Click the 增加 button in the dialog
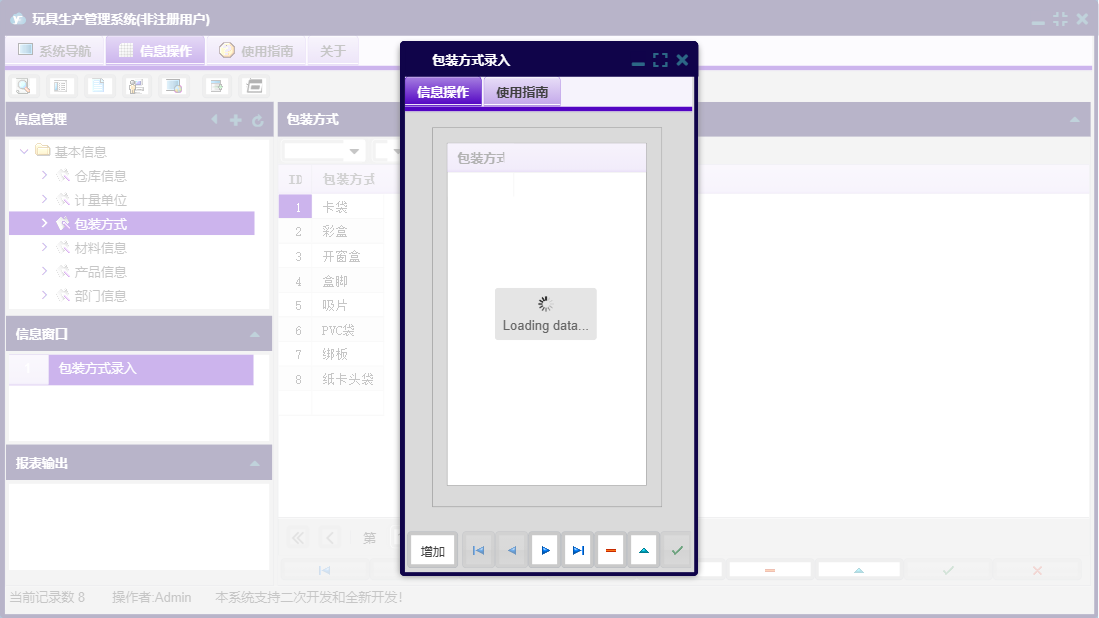The height and width of the screenshot is (618, 1099). click(x=432, y=551)
